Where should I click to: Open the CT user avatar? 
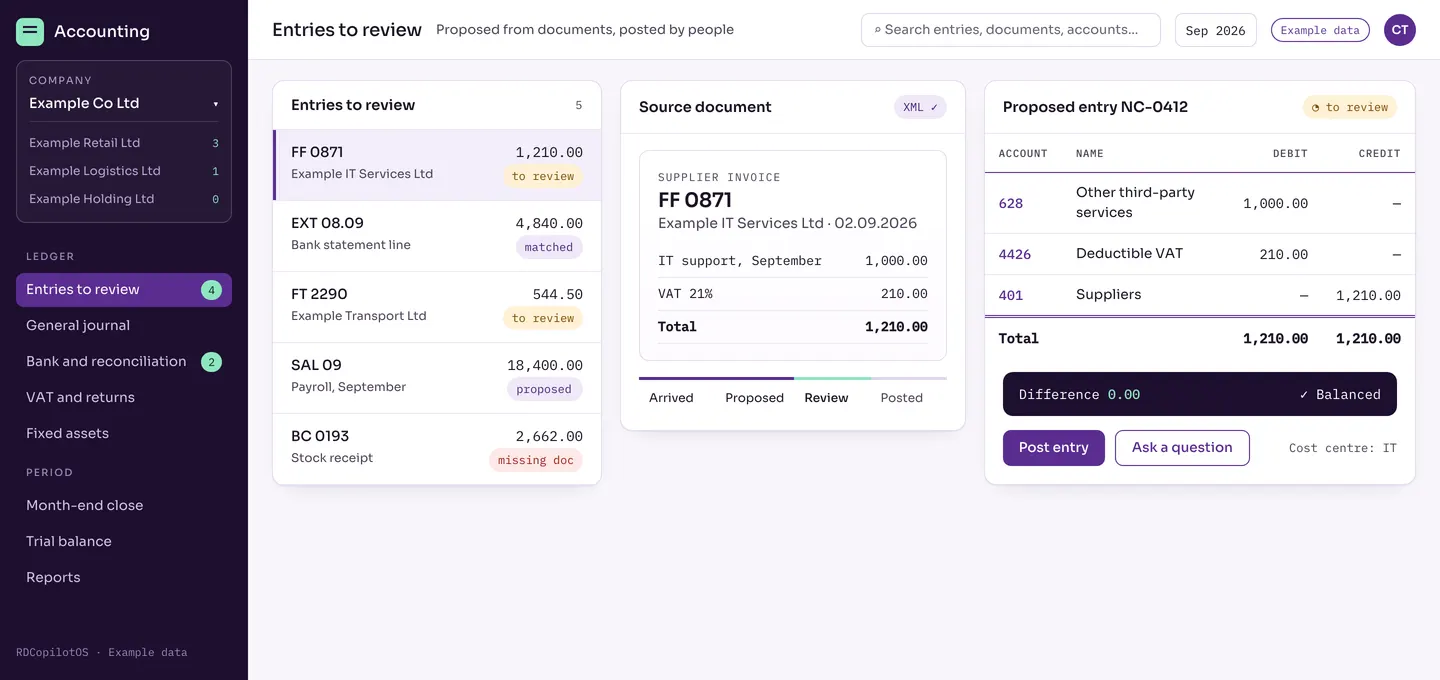tap(1400, 30)
